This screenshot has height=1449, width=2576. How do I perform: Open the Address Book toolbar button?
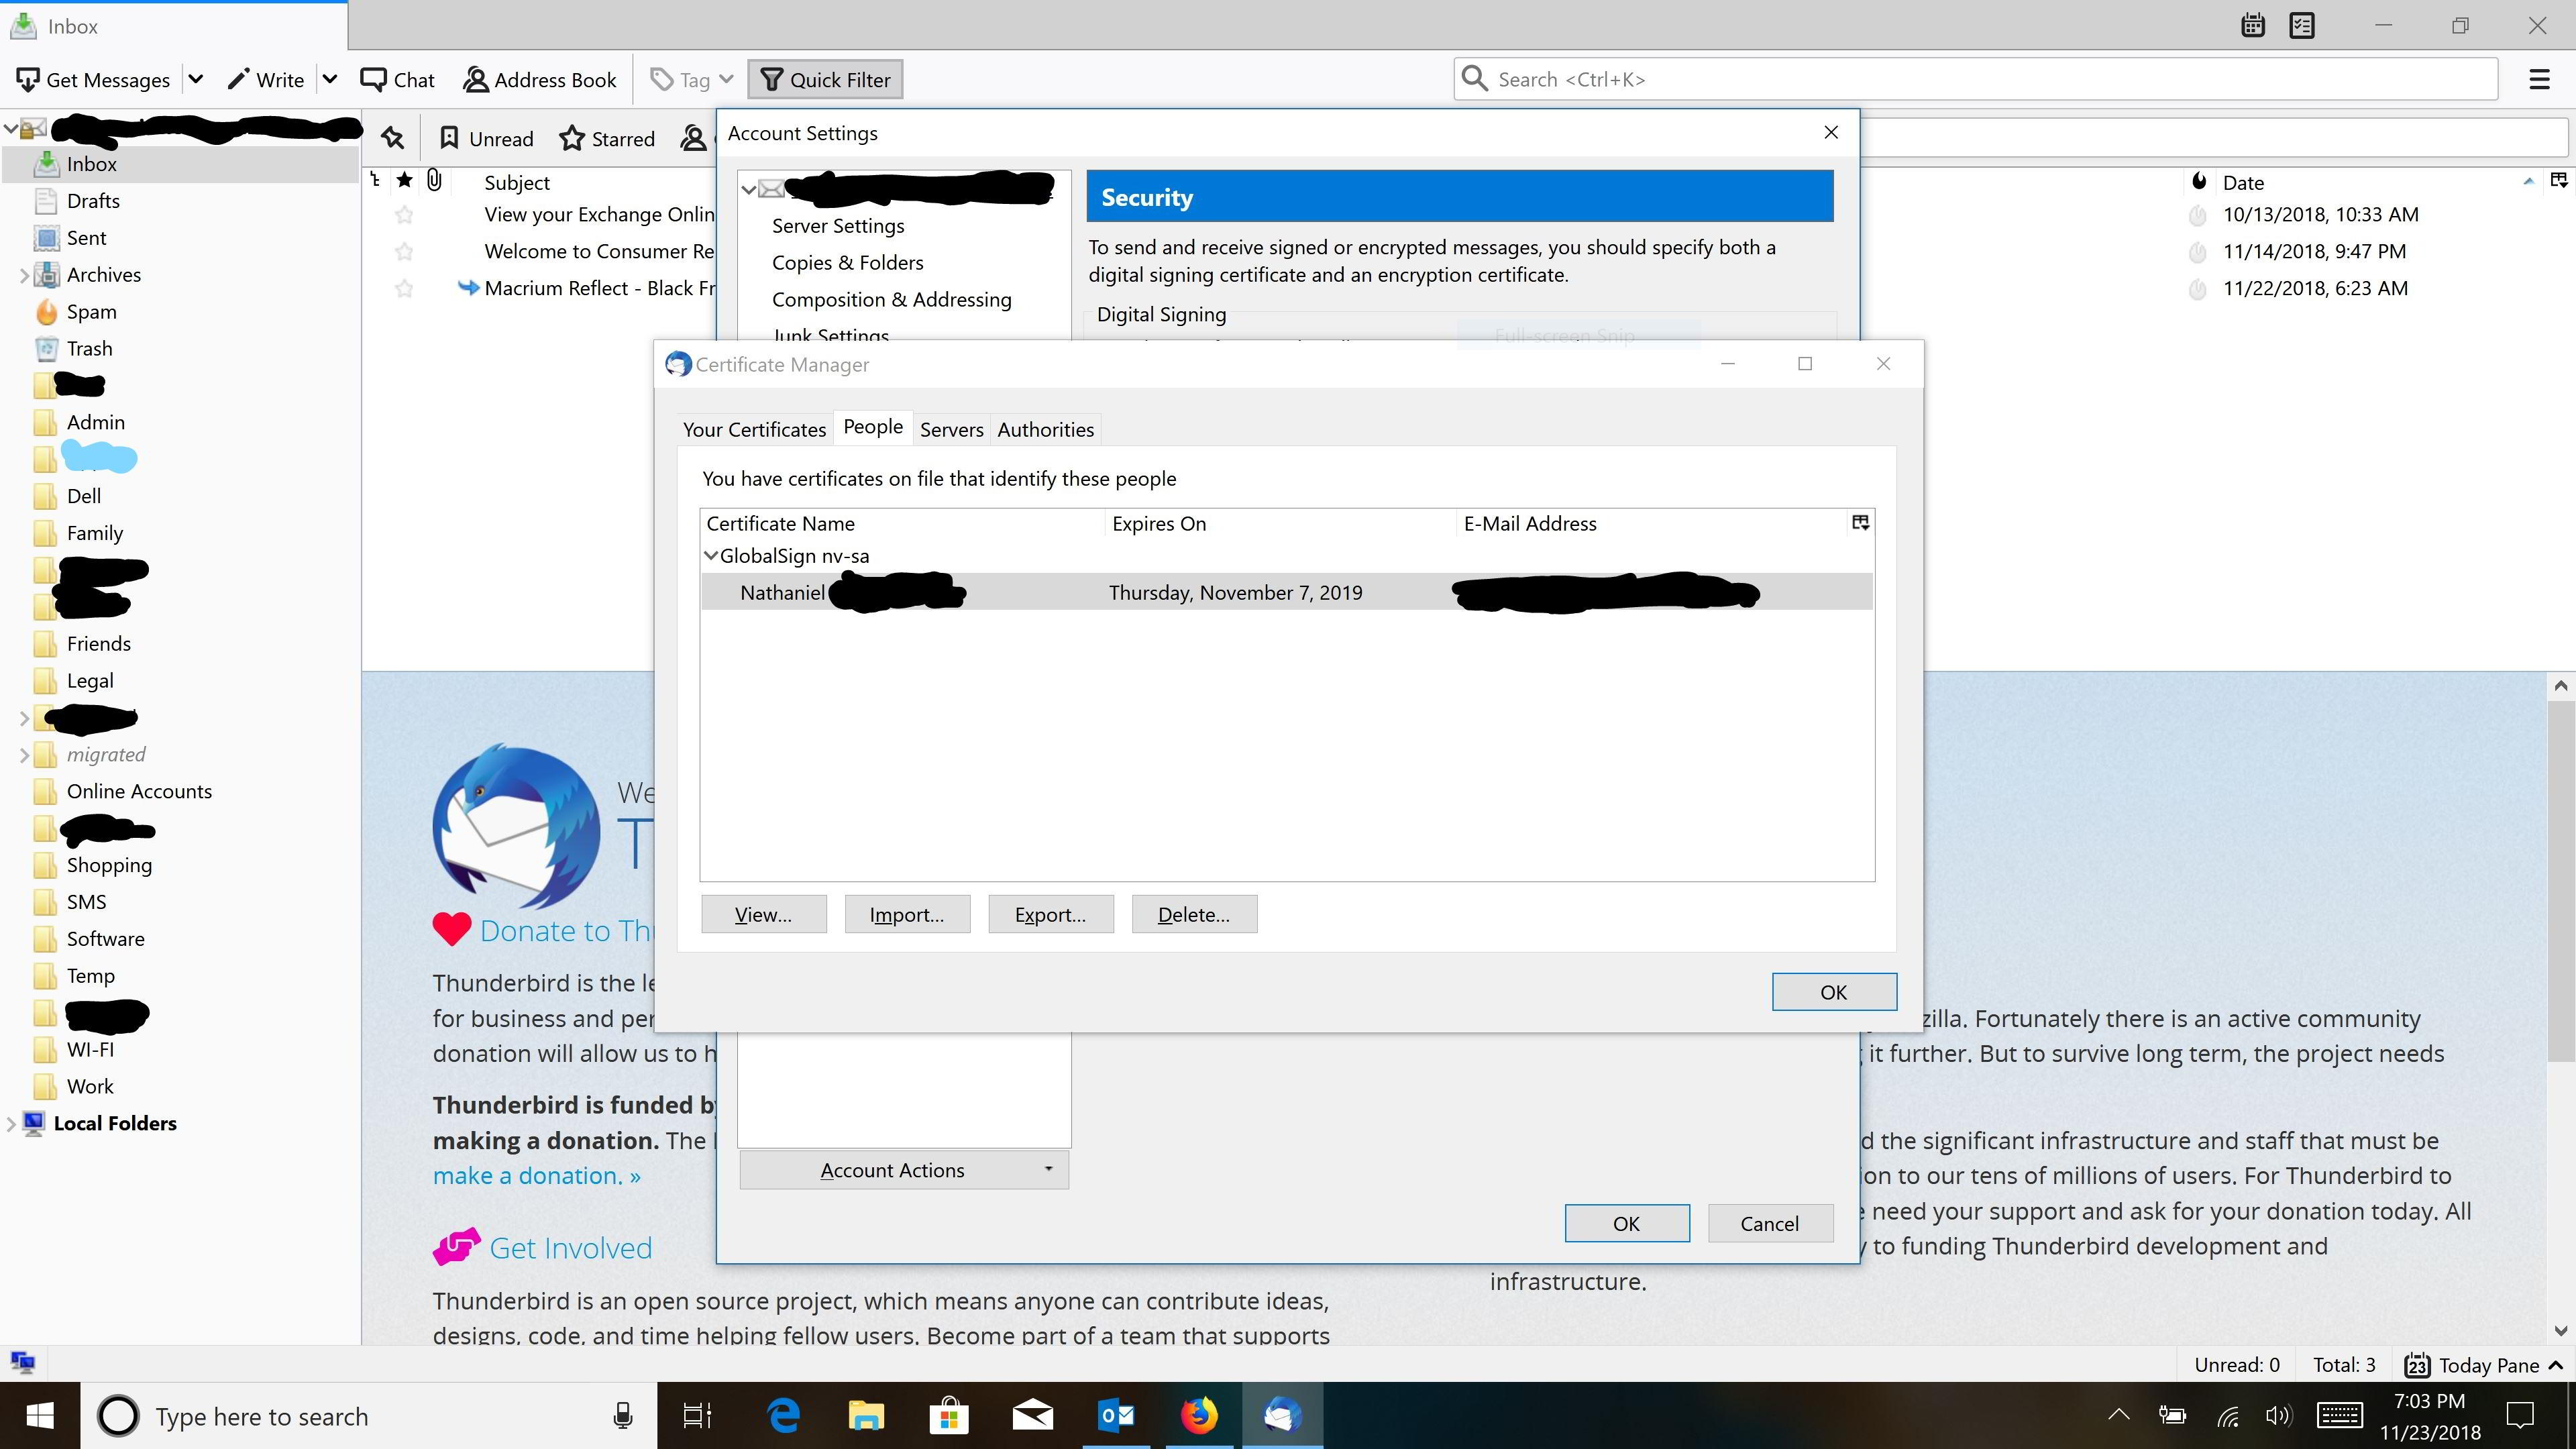point(540,80)
